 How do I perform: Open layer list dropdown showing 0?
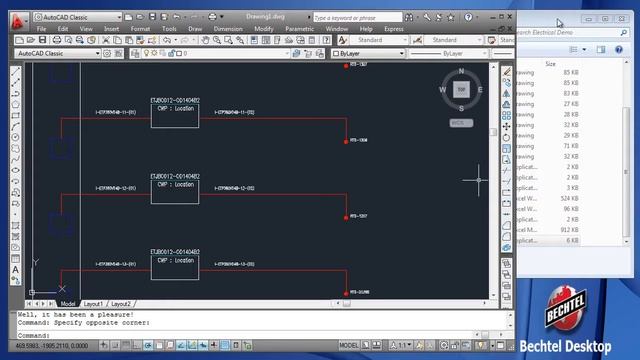point(216,53)
